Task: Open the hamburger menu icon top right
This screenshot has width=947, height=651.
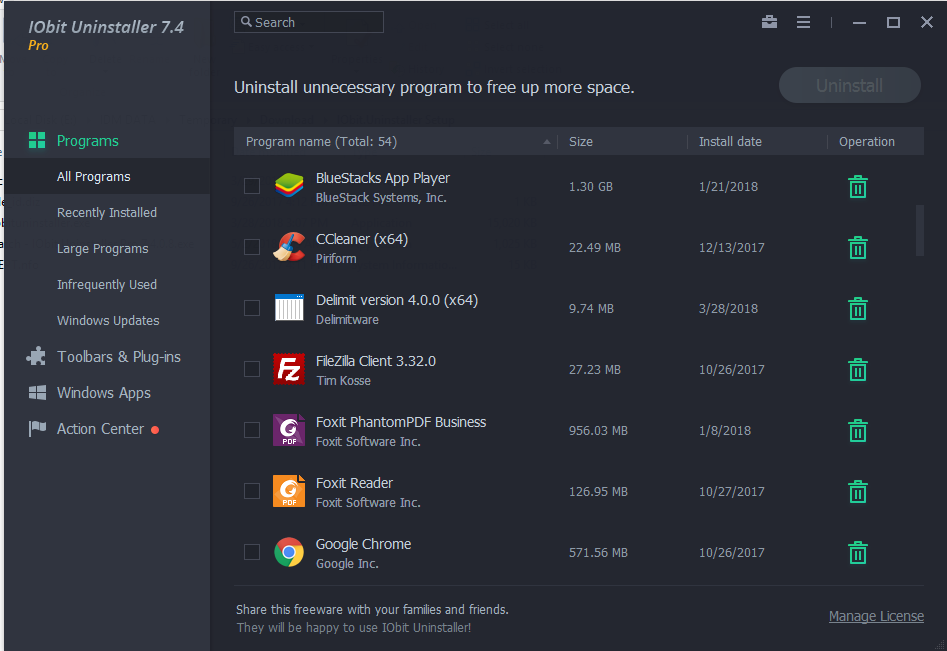Action: click(x=803, y=21)
